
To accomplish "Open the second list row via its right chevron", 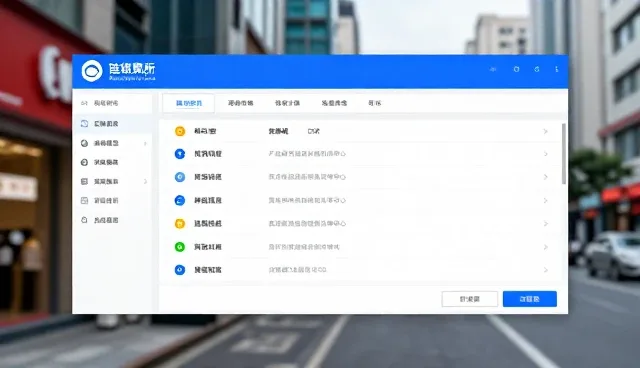I will click(x=545, y=154).
